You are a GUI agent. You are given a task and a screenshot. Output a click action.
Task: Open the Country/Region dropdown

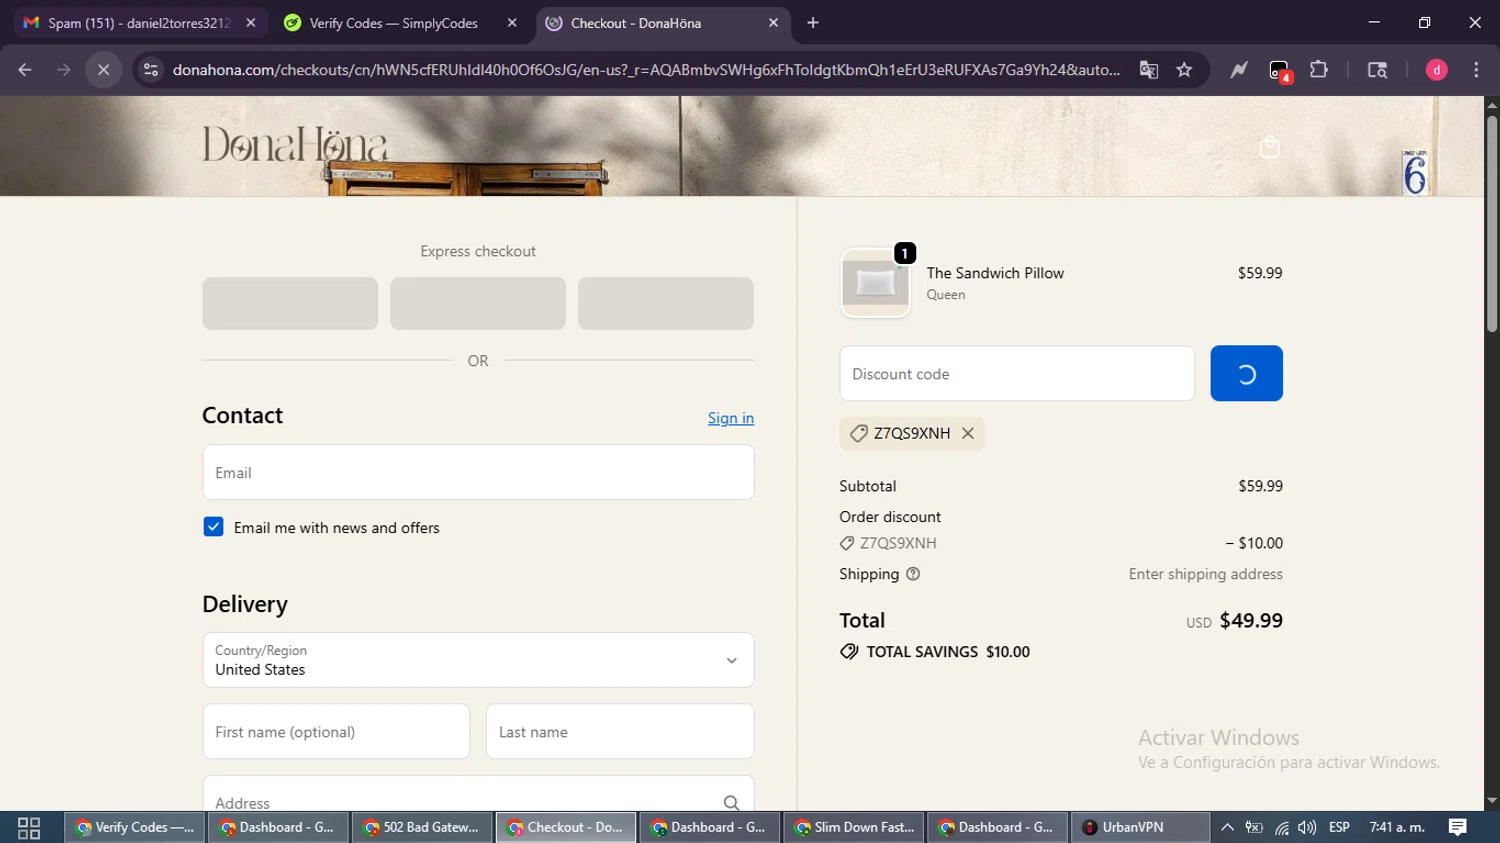pyautogui.click(x=478, y=660)
